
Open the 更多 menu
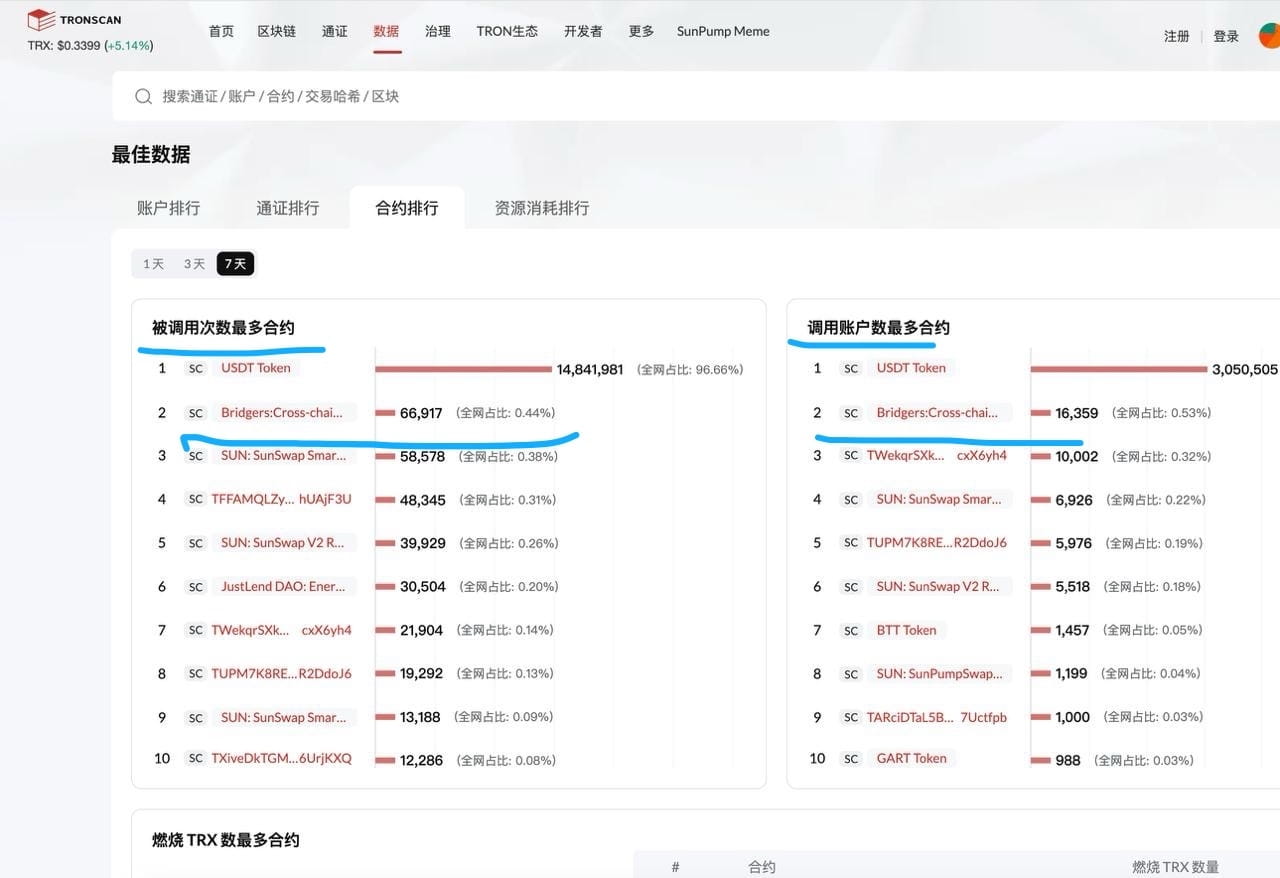pos(641,31)
